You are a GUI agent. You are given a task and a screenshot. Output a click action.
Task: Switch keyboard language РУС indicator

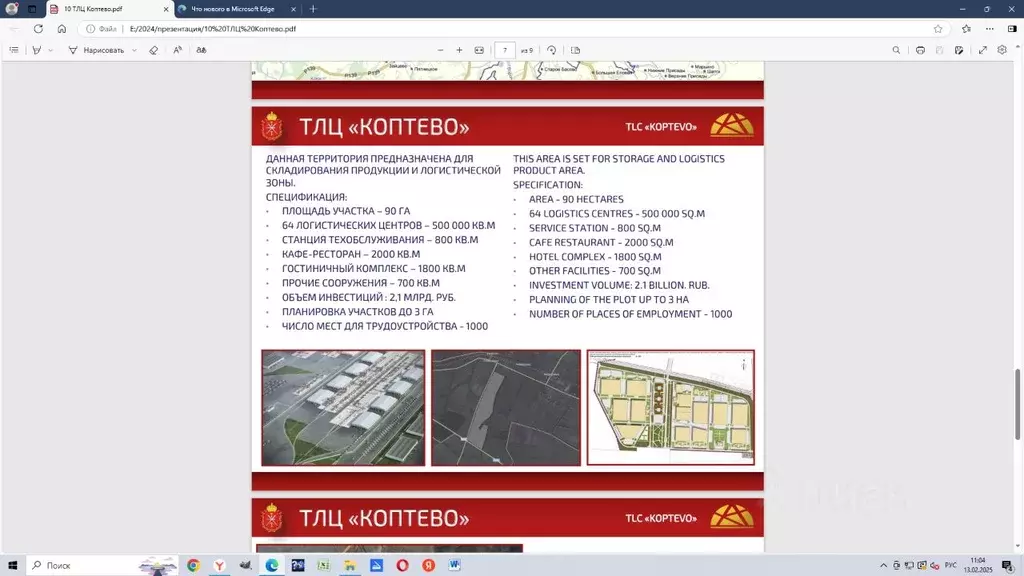coord(951,566)
